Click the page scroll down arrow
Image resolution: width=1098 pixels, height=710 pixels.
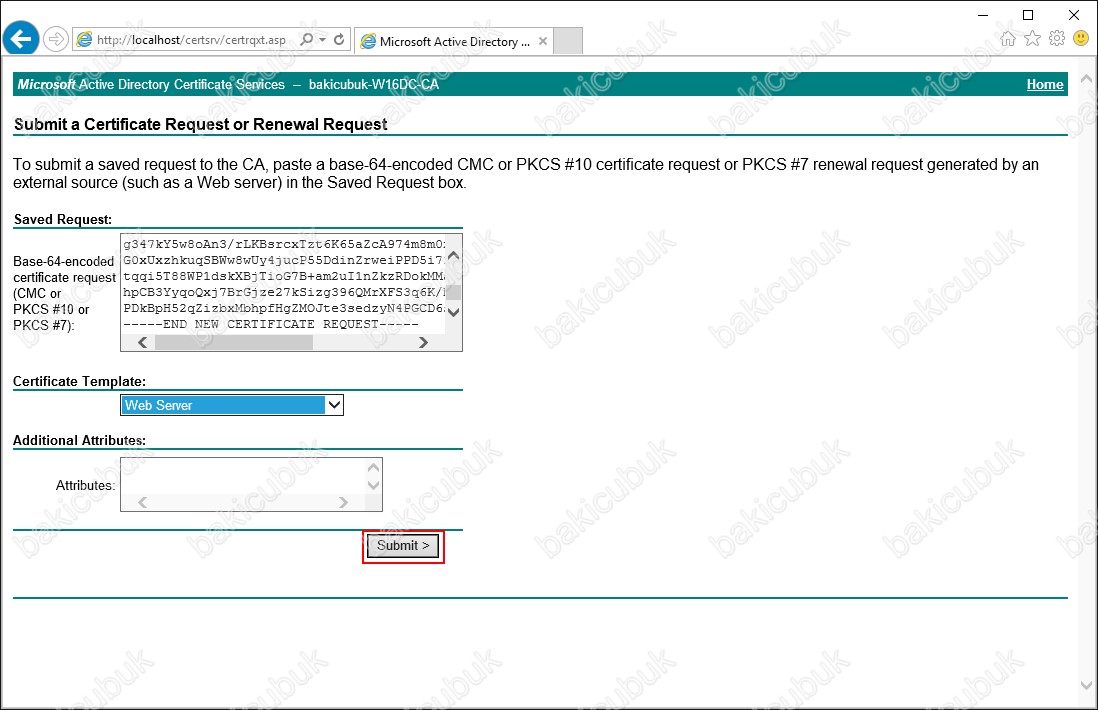pyautogui.click(x=1086, y=685)
